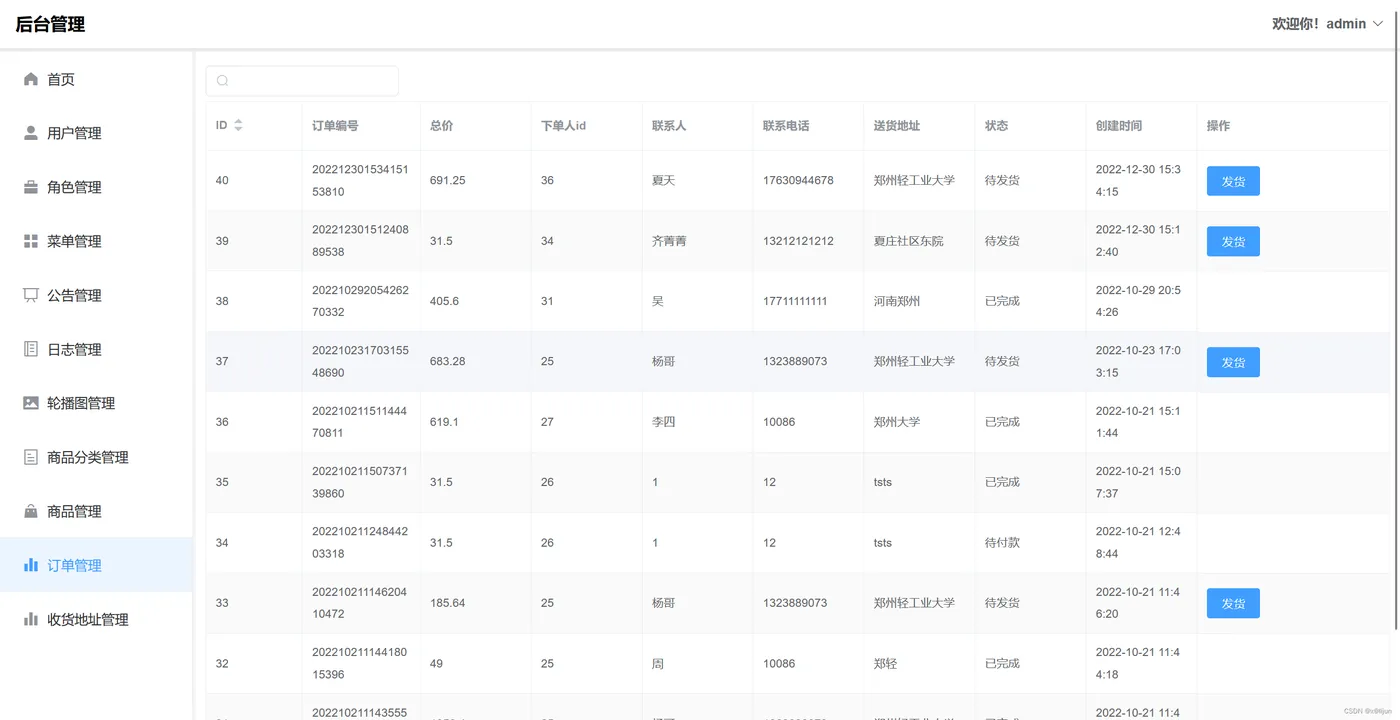Screen dimensions: 1400x720
Task: Click the 状态 column header
Action: coord(996,126)
